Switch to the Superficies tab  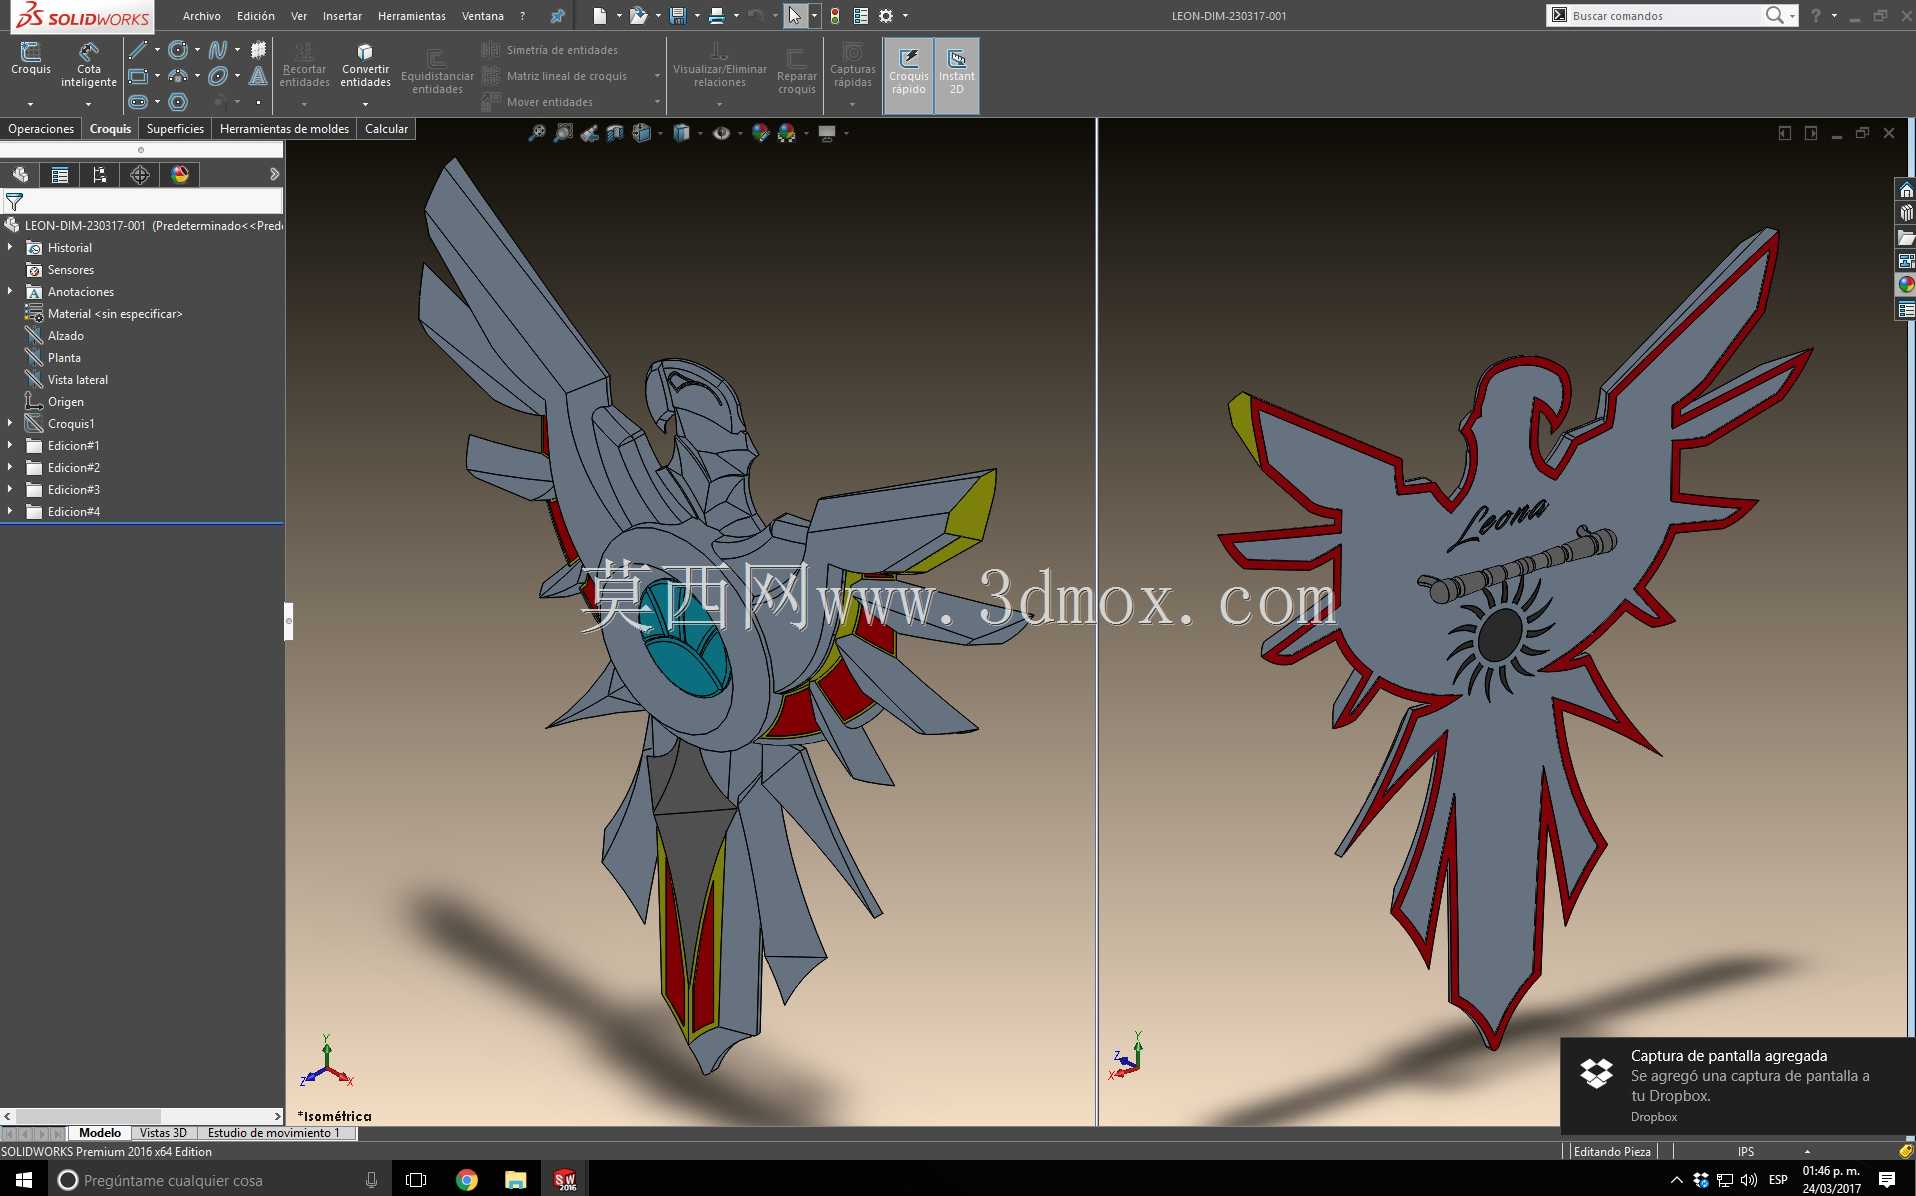click(175, 129)
